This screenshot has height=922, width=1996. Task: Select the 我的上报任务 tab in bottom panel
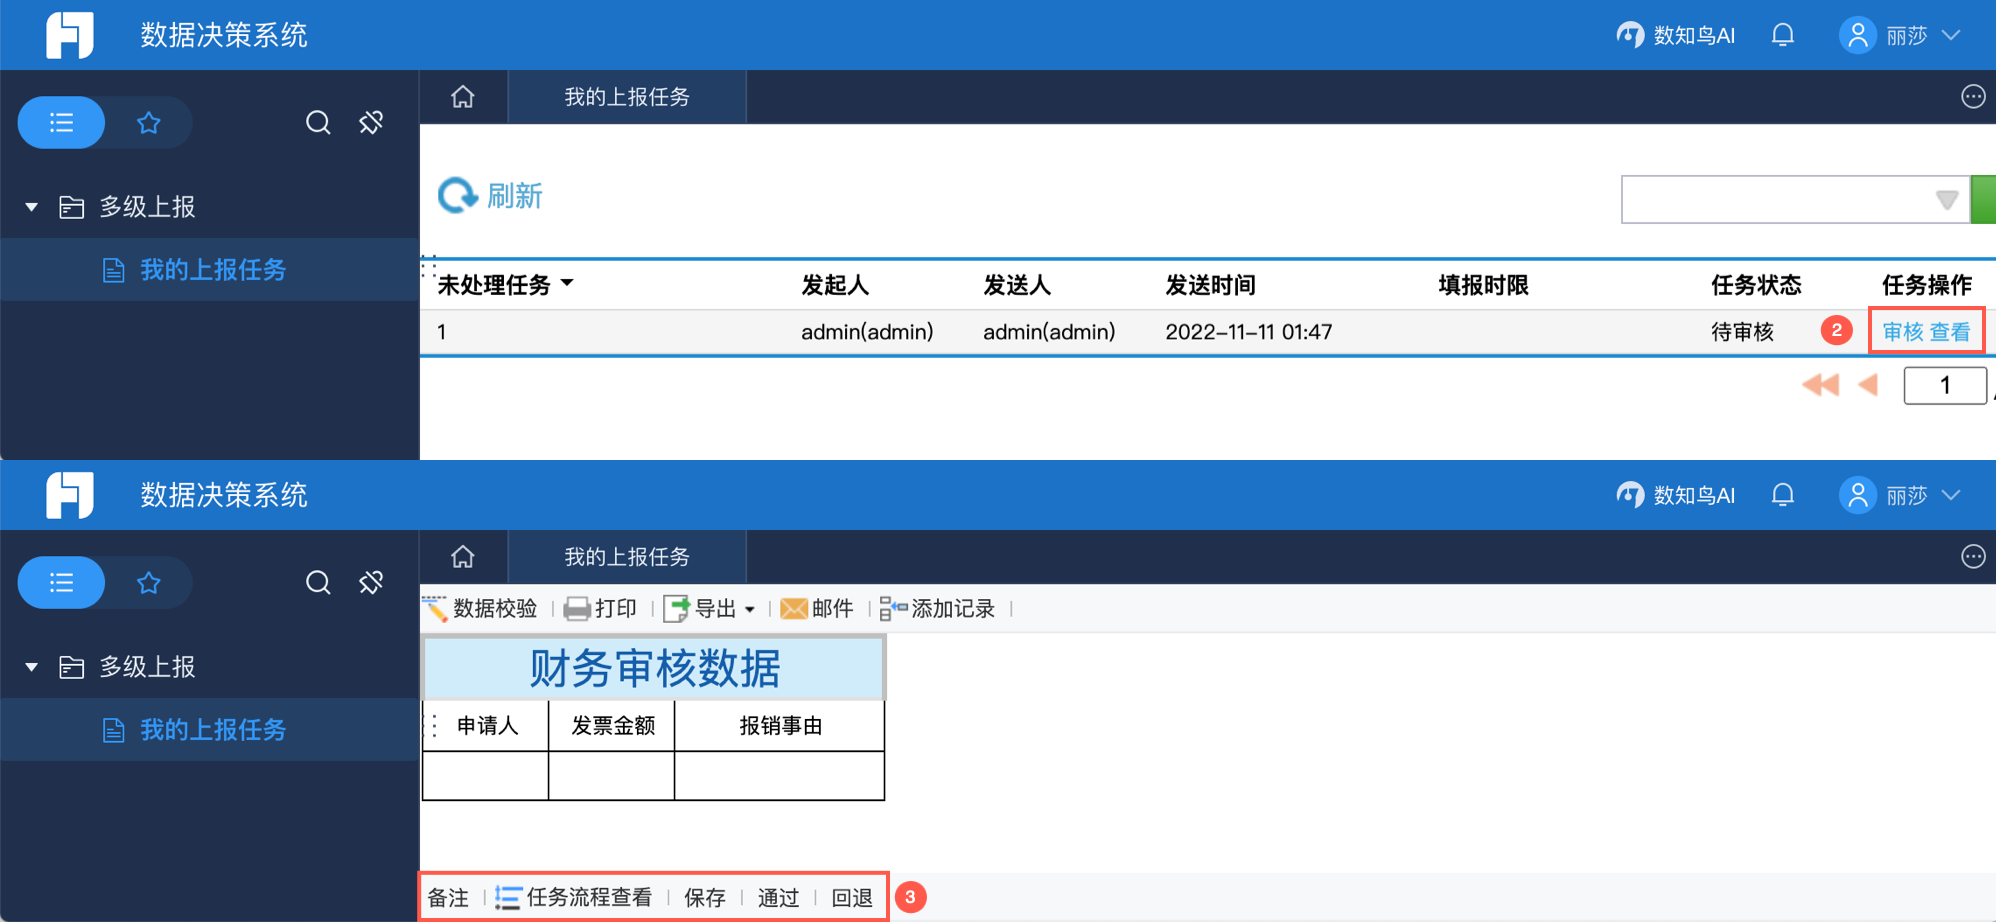point(627,557)
